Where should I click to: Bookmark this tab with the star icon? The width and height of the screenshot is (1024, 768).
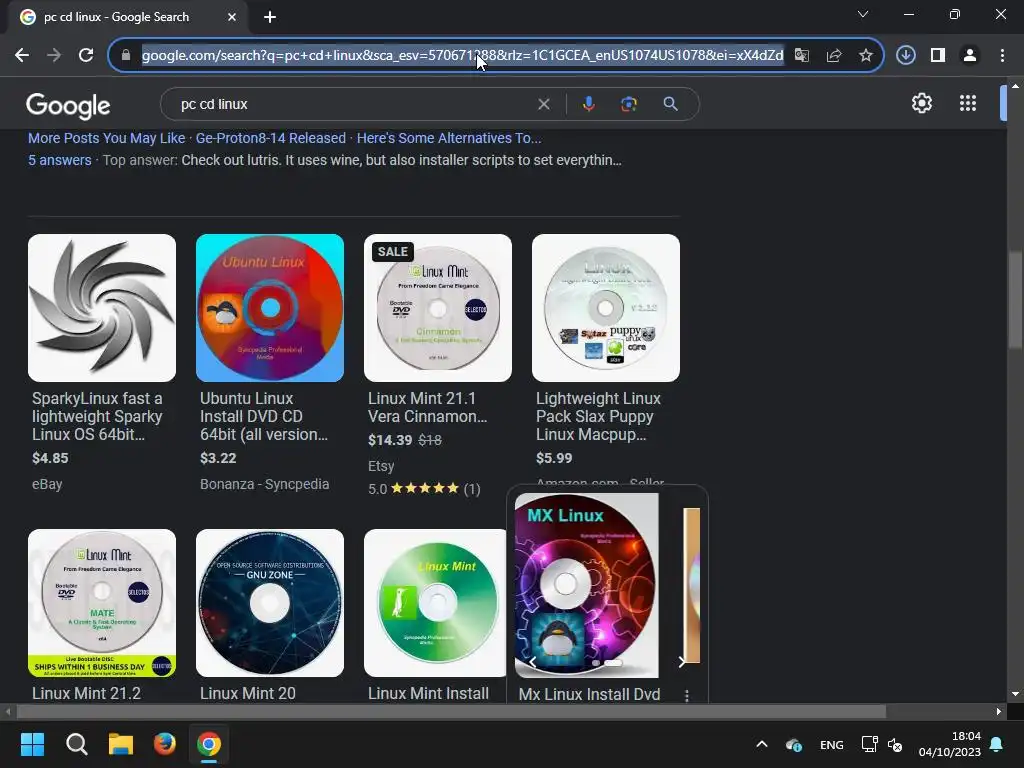[866, 56]
